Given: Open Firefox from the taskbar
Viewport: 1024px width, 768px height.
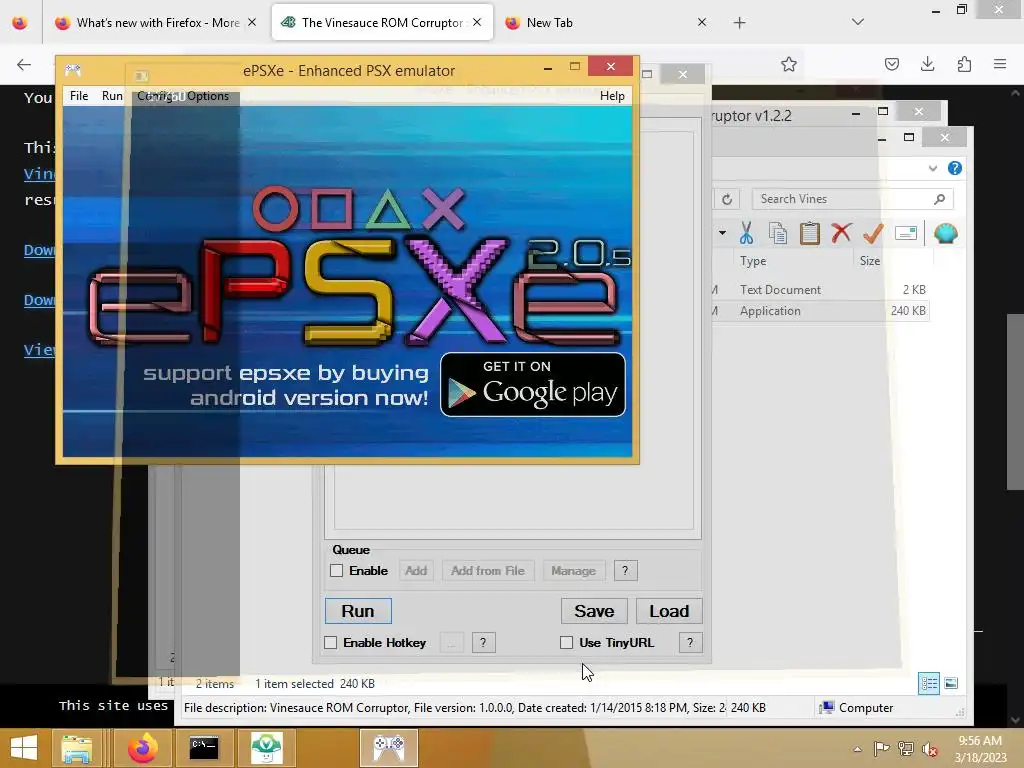Looking at the screenshot, I should click(142, 748).
